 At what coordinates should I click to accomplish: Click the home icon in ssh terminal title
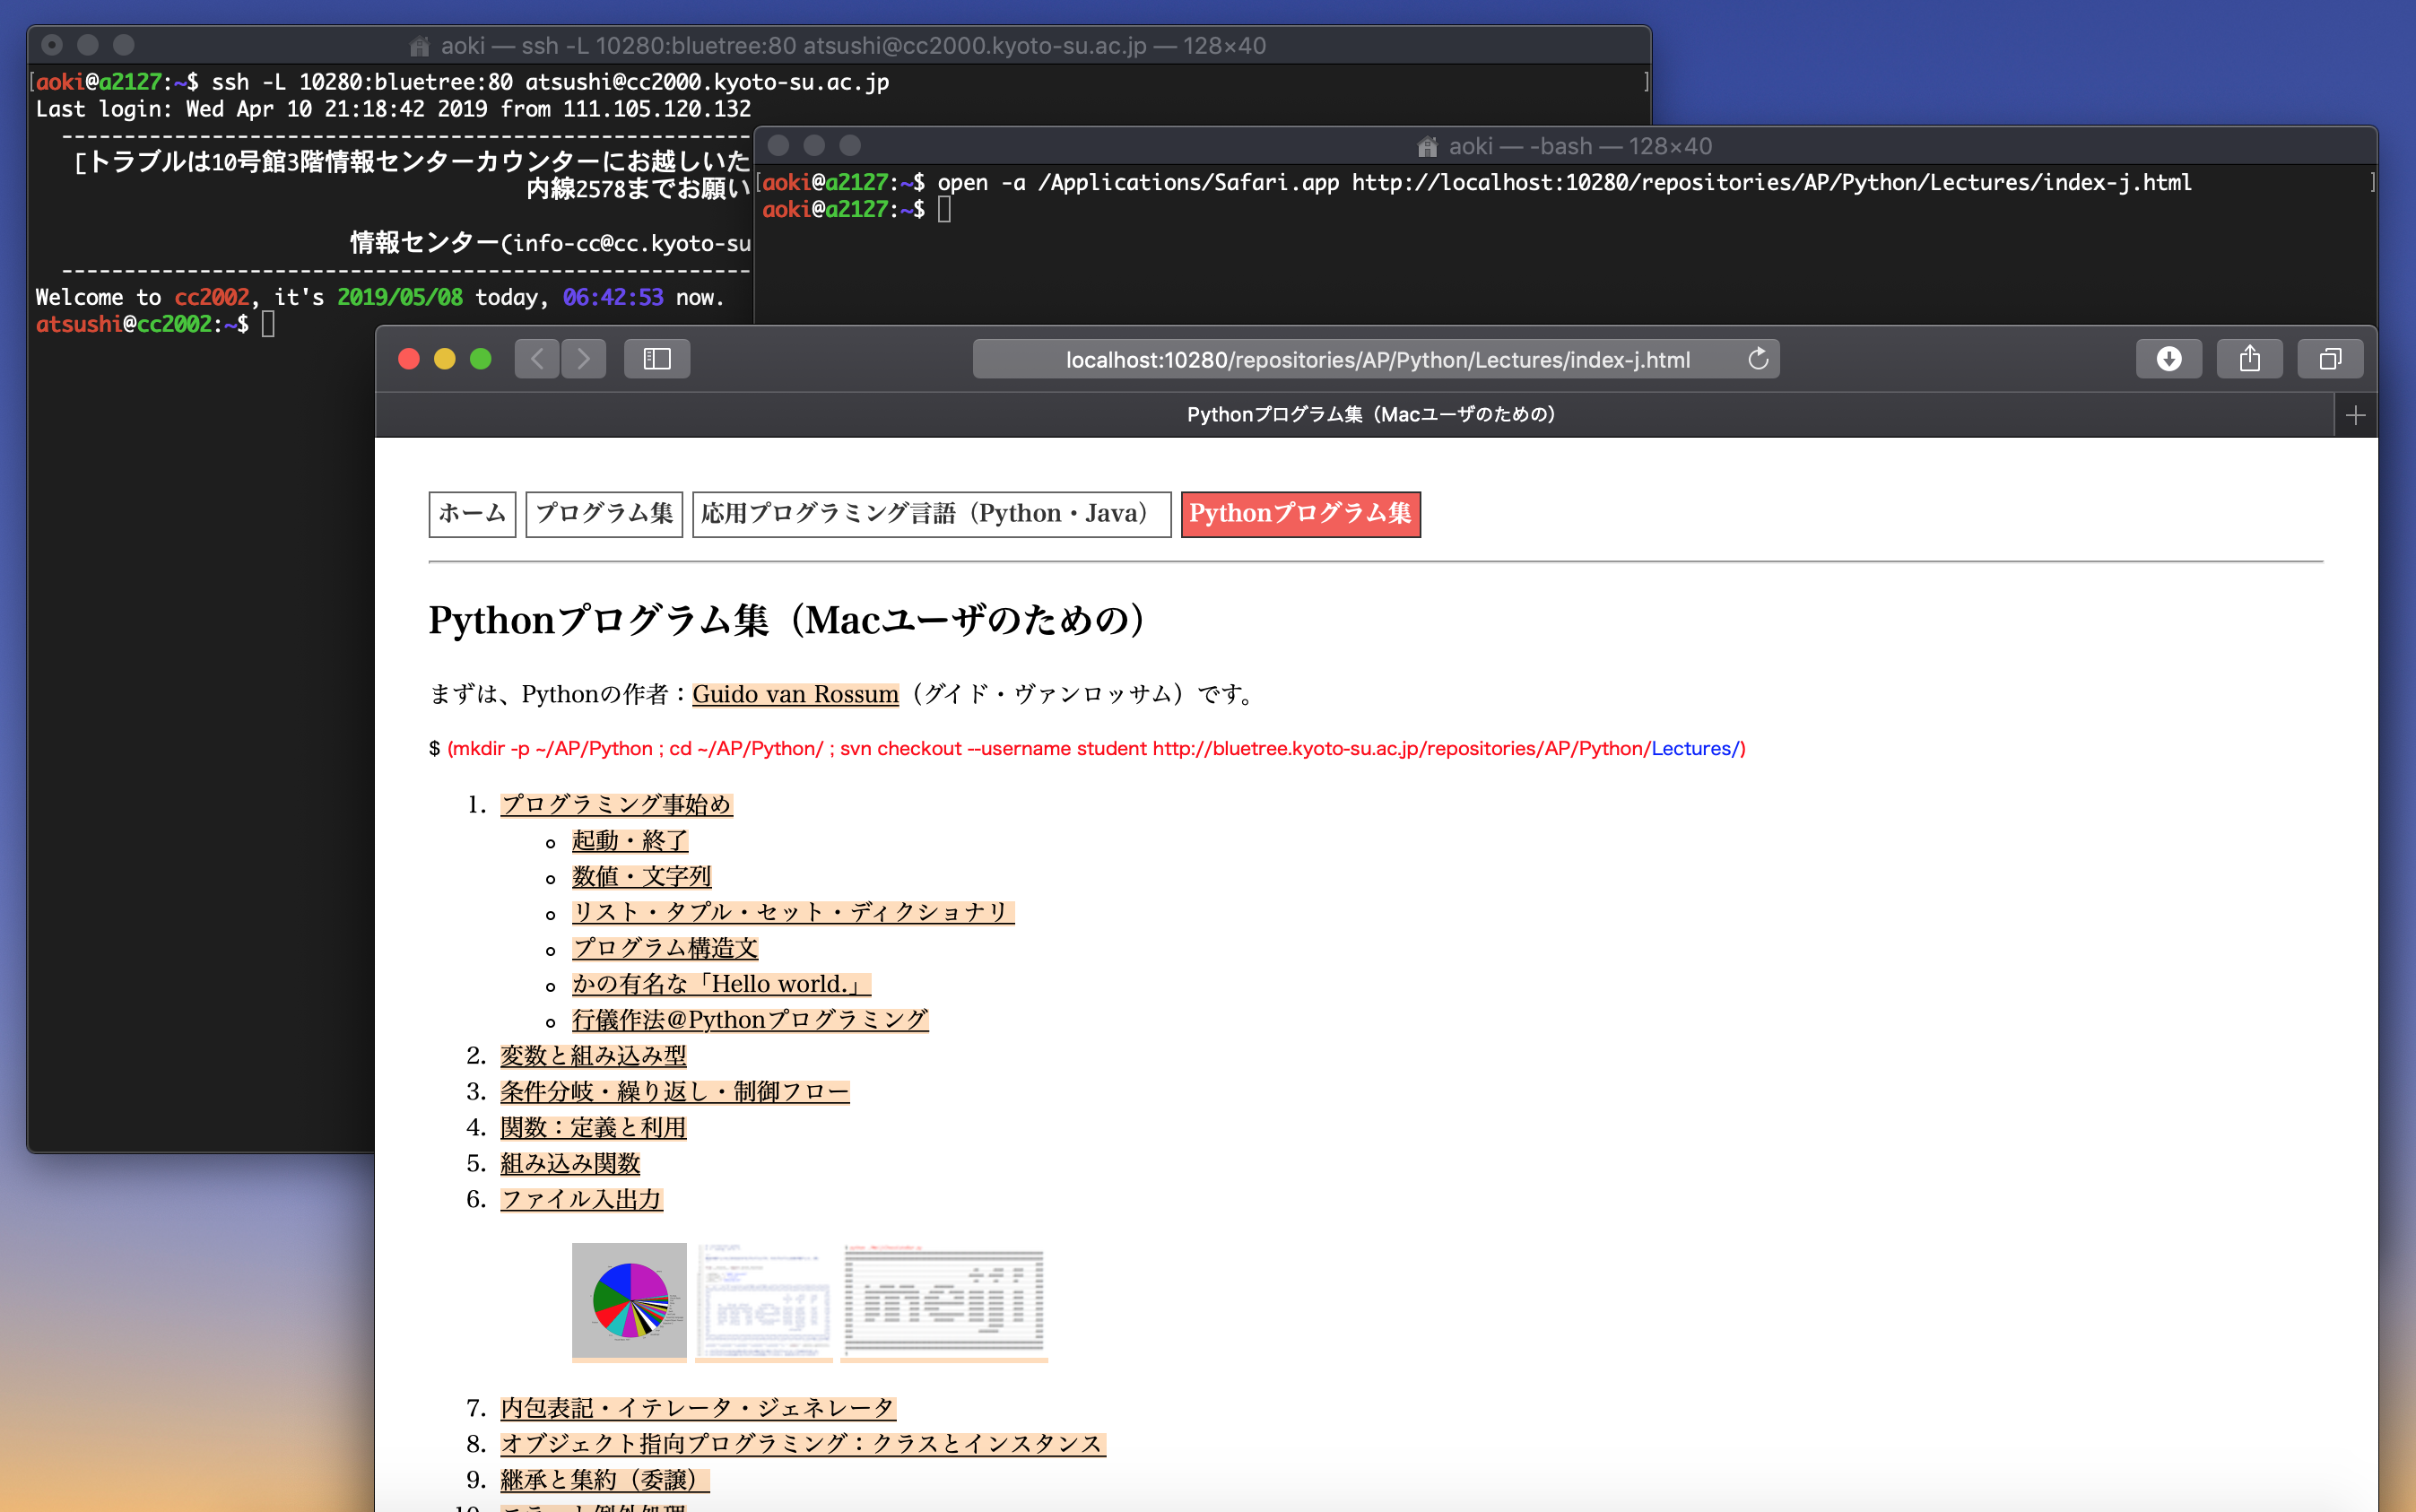pos(420,46)
